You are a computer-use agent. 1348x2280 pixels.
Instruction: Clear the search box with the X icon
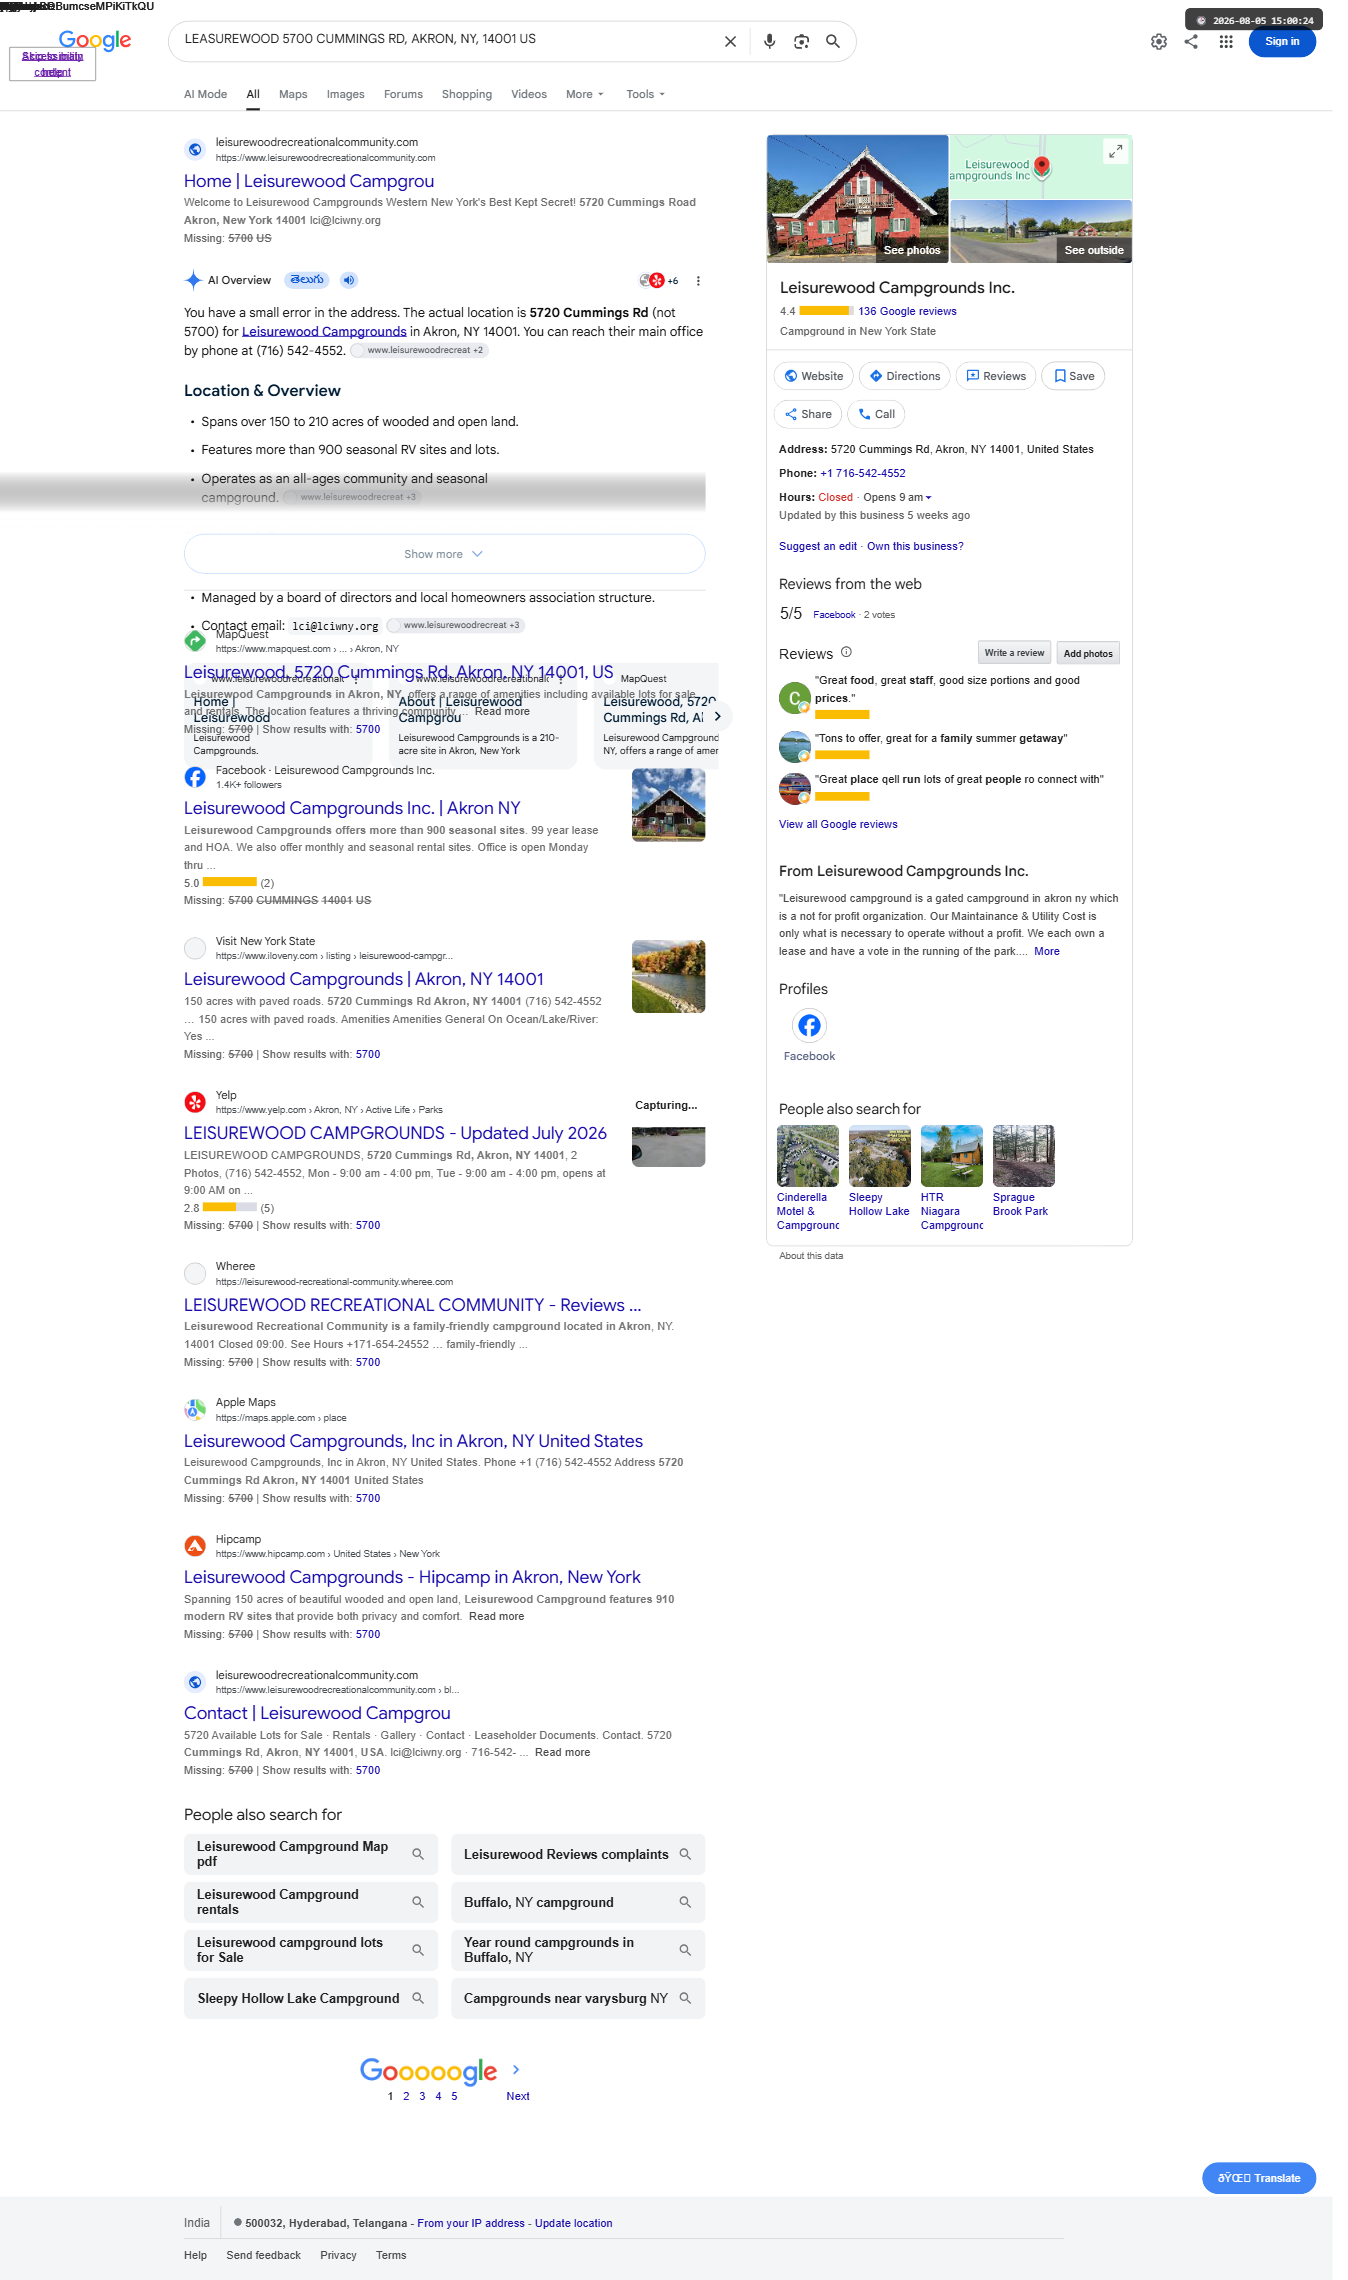click(x=730, y=42)
